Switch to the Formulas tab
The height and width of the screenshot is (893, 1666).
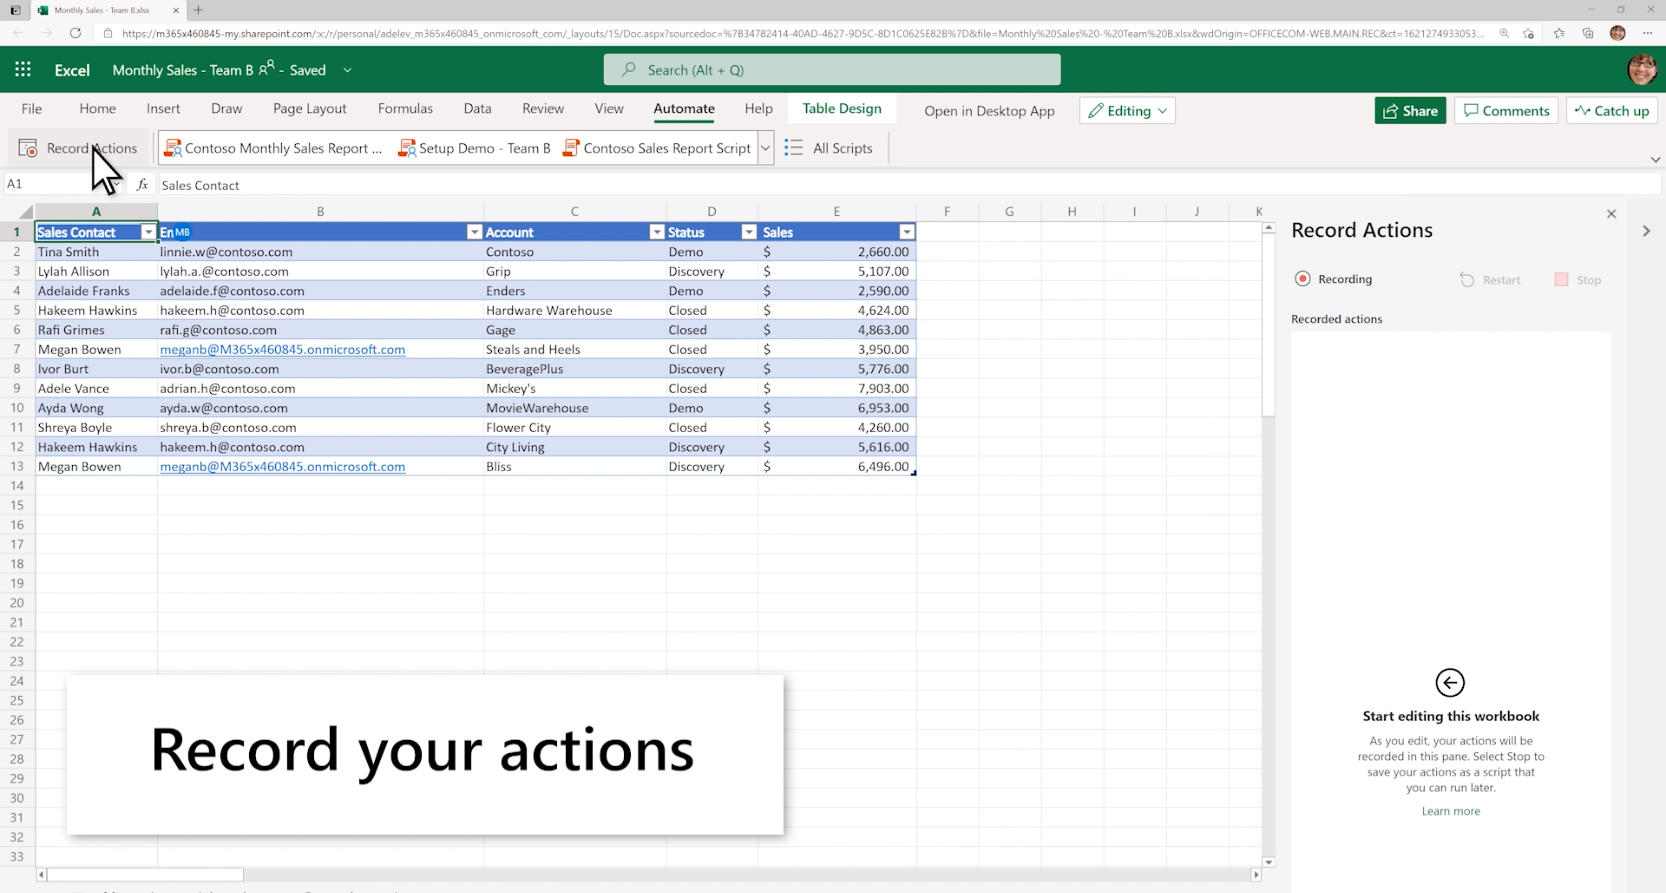tap(405, 108)
